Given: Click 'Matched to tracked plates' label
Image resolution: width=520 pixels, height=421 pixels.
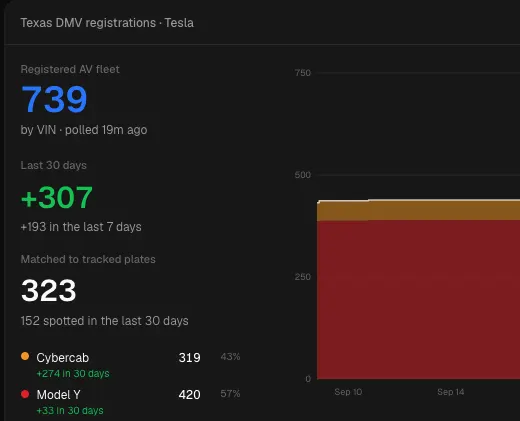Looking at the screenshot, I should click(88, 259).
